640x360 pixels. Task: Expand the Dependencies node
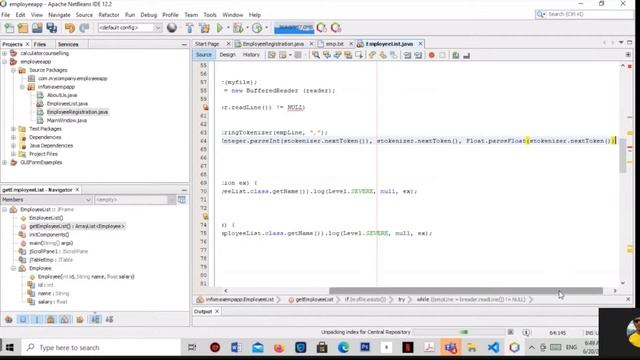pyautogui.click(x=13, y=137)
